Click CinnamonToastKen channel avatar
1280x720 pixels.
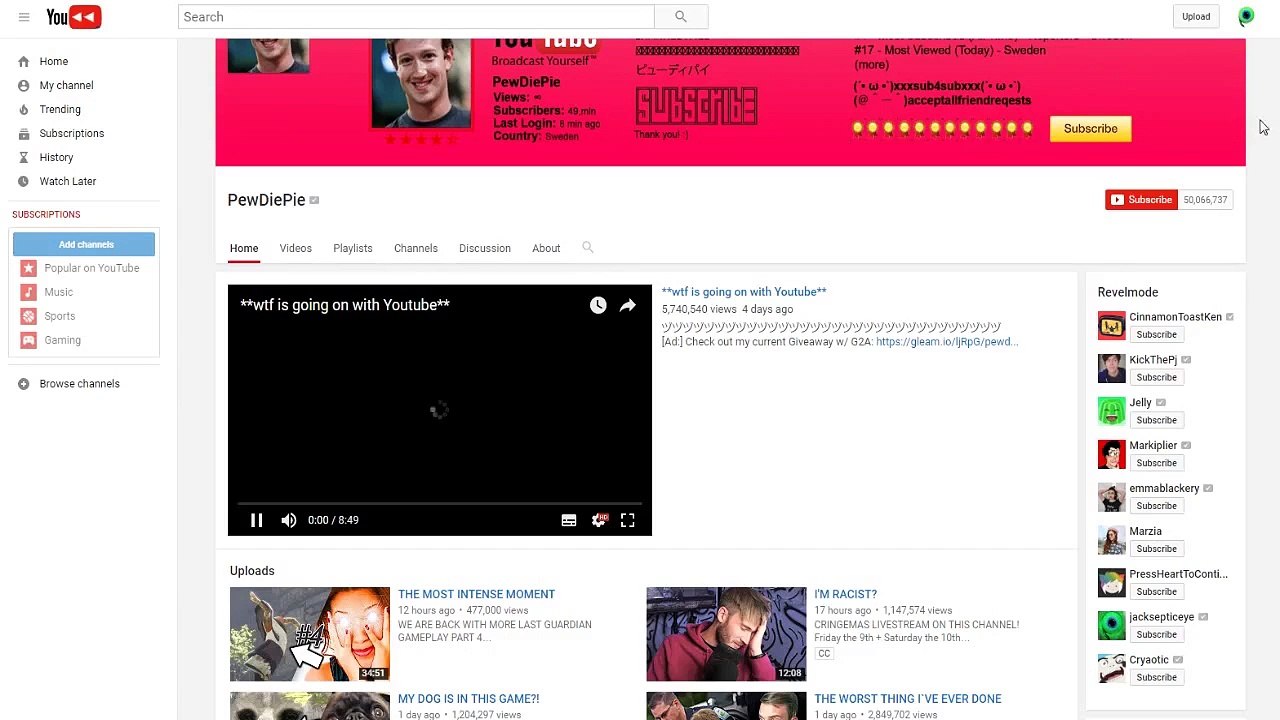click(1112, 326)
